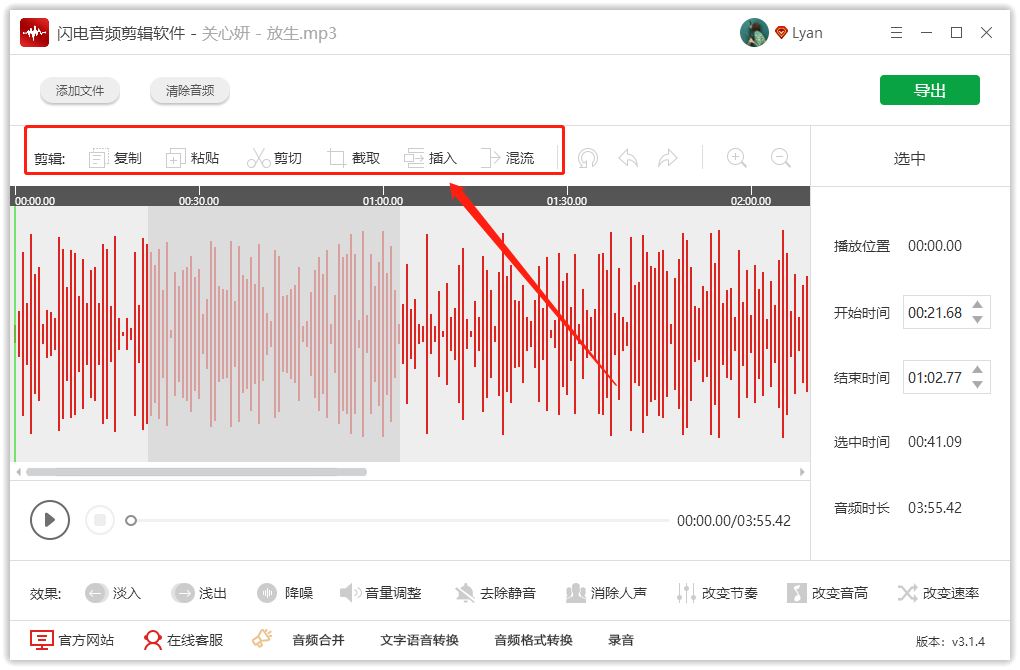Decrease the start time (开始时间) value
1020x670 pixels.
[977, 319]
